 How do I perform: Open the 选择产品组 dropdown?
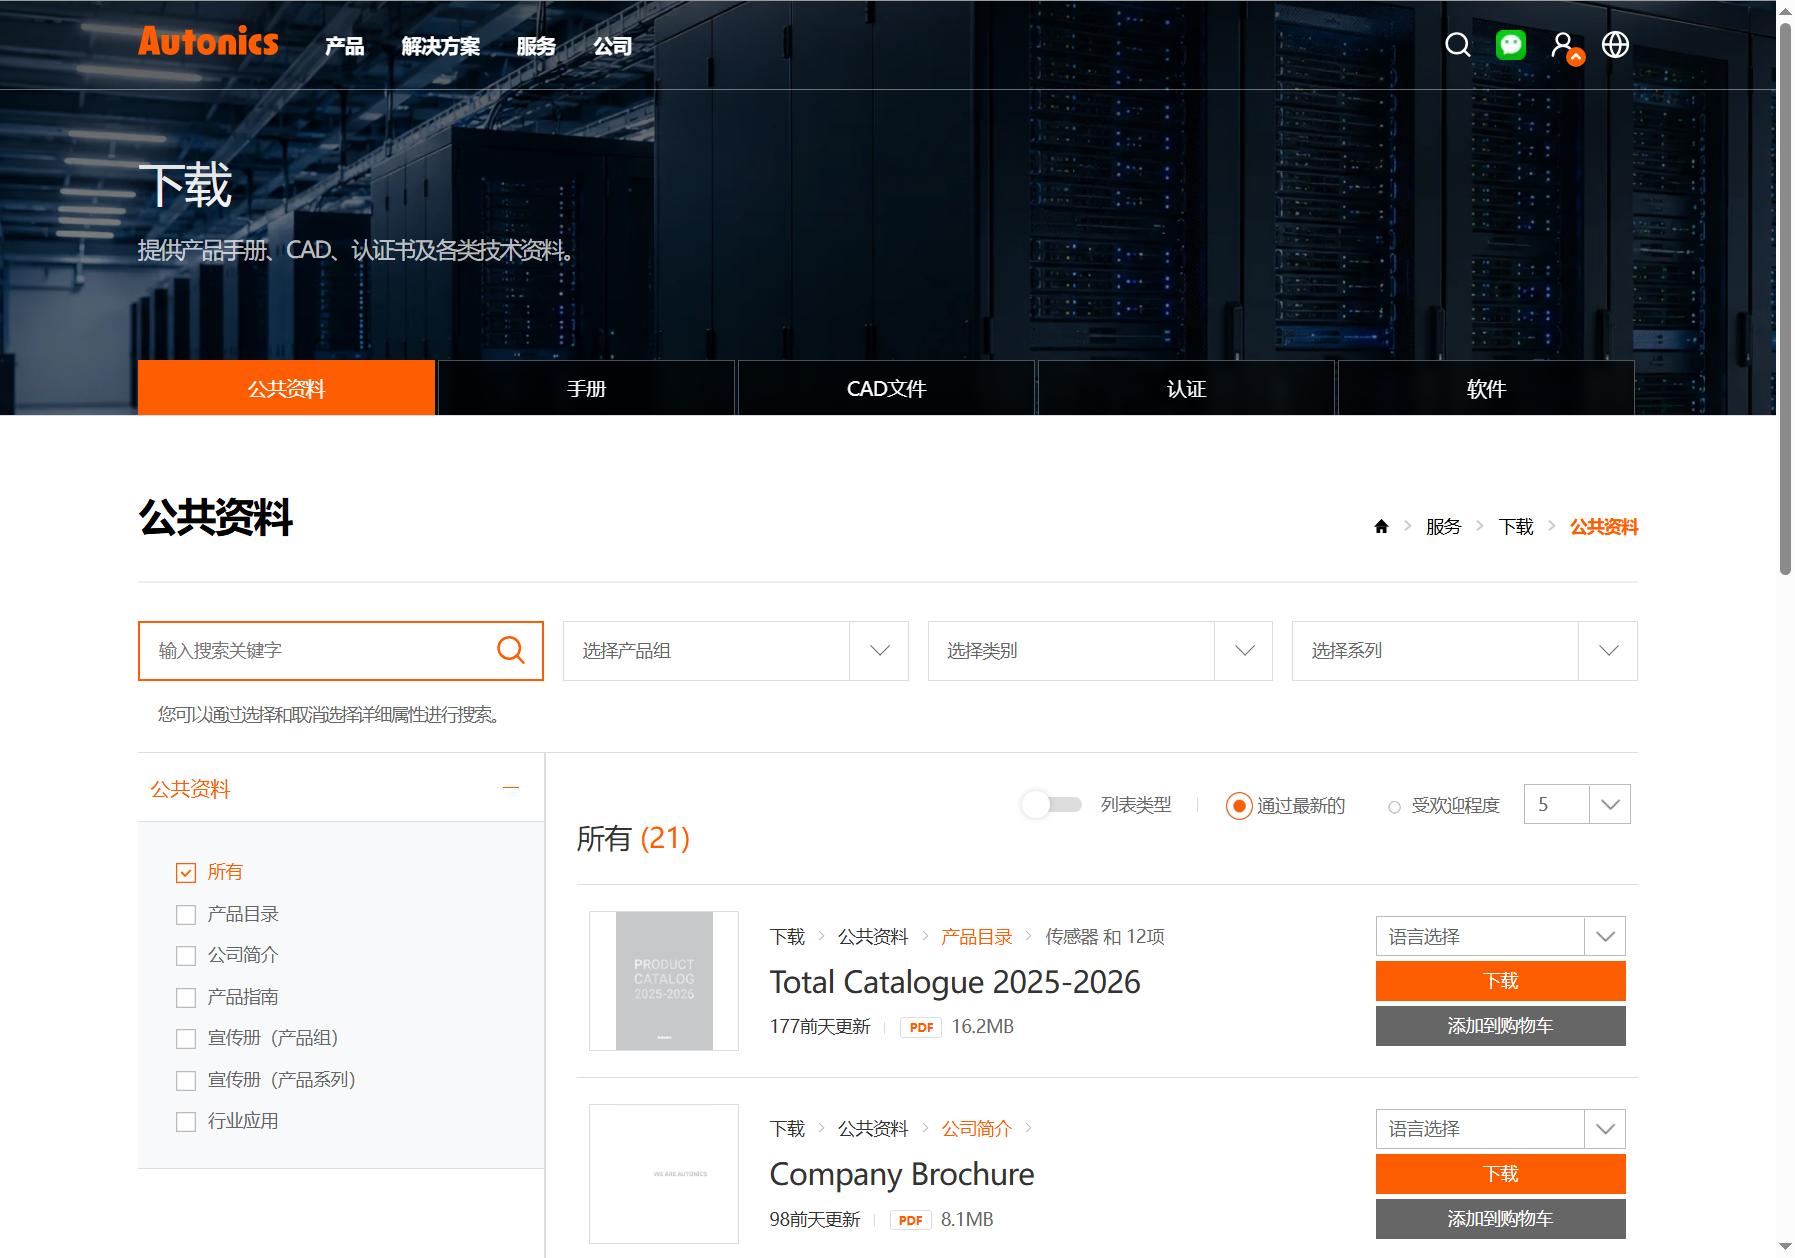click(x=736, y=651)
